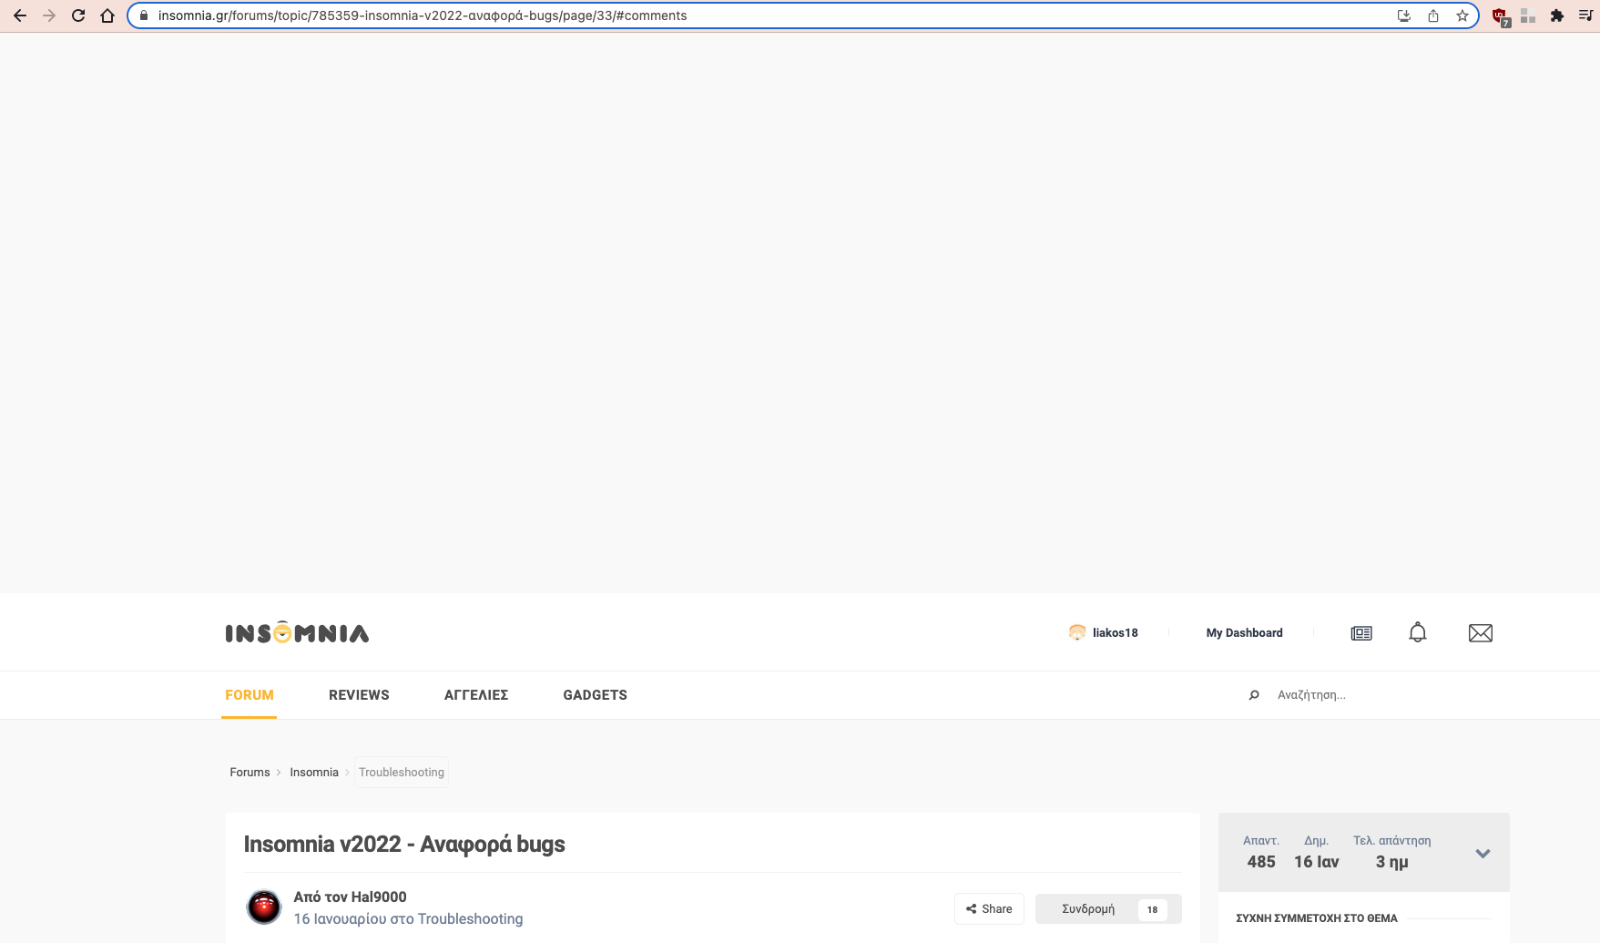1600x943 pixels.
Task: Open the notifications bell
Action: tap(1418, 632)
